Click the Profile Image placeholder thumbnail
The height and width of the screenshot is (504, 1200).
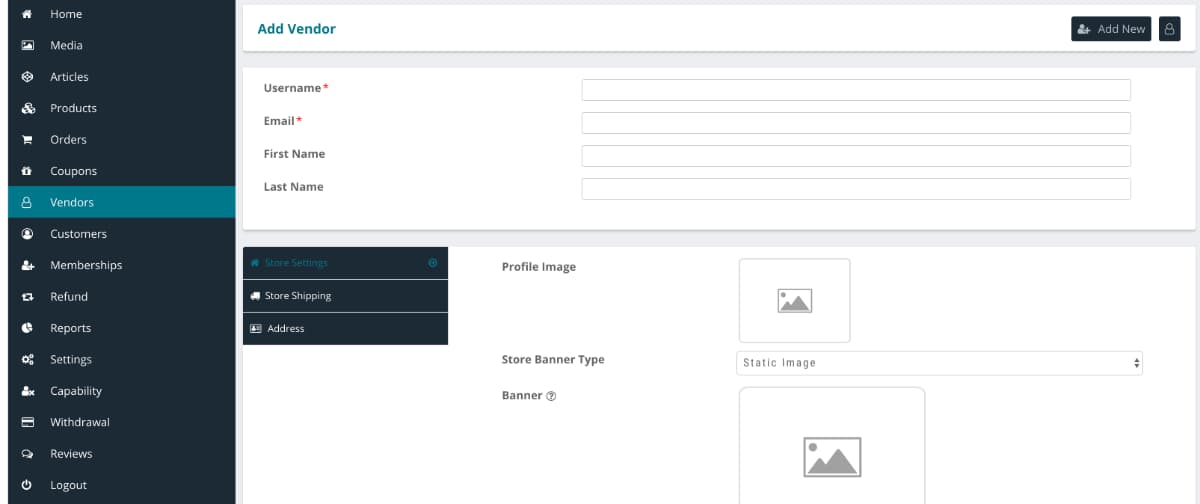click(794, 301)
